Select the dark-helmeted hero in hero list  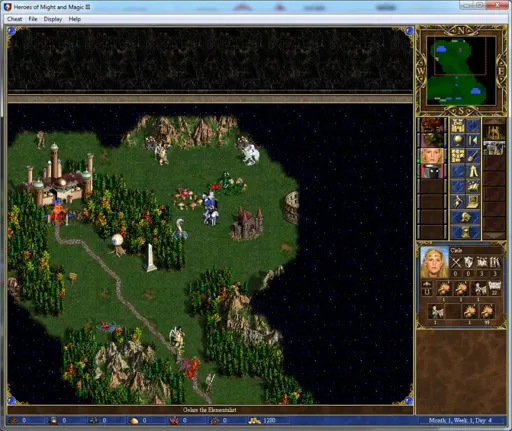(x=432, y=171)
